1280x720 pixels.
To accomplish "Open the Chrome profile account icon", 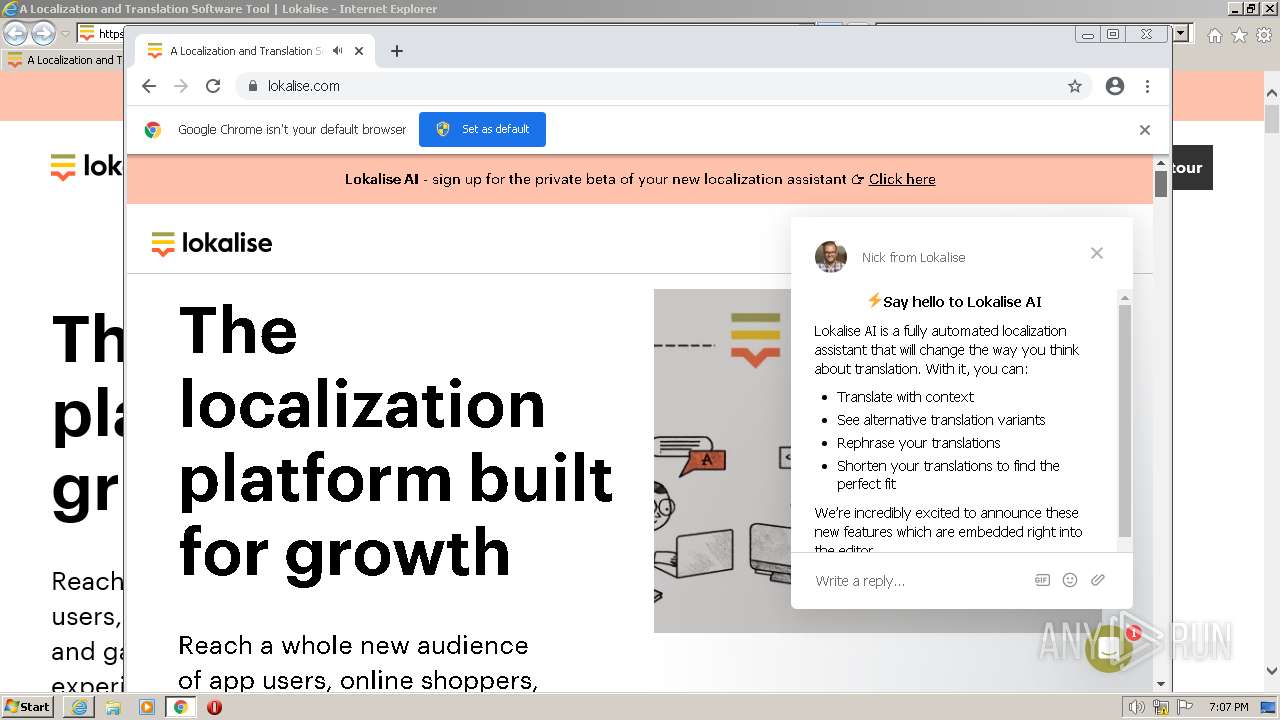I will tap(1115, 86).
